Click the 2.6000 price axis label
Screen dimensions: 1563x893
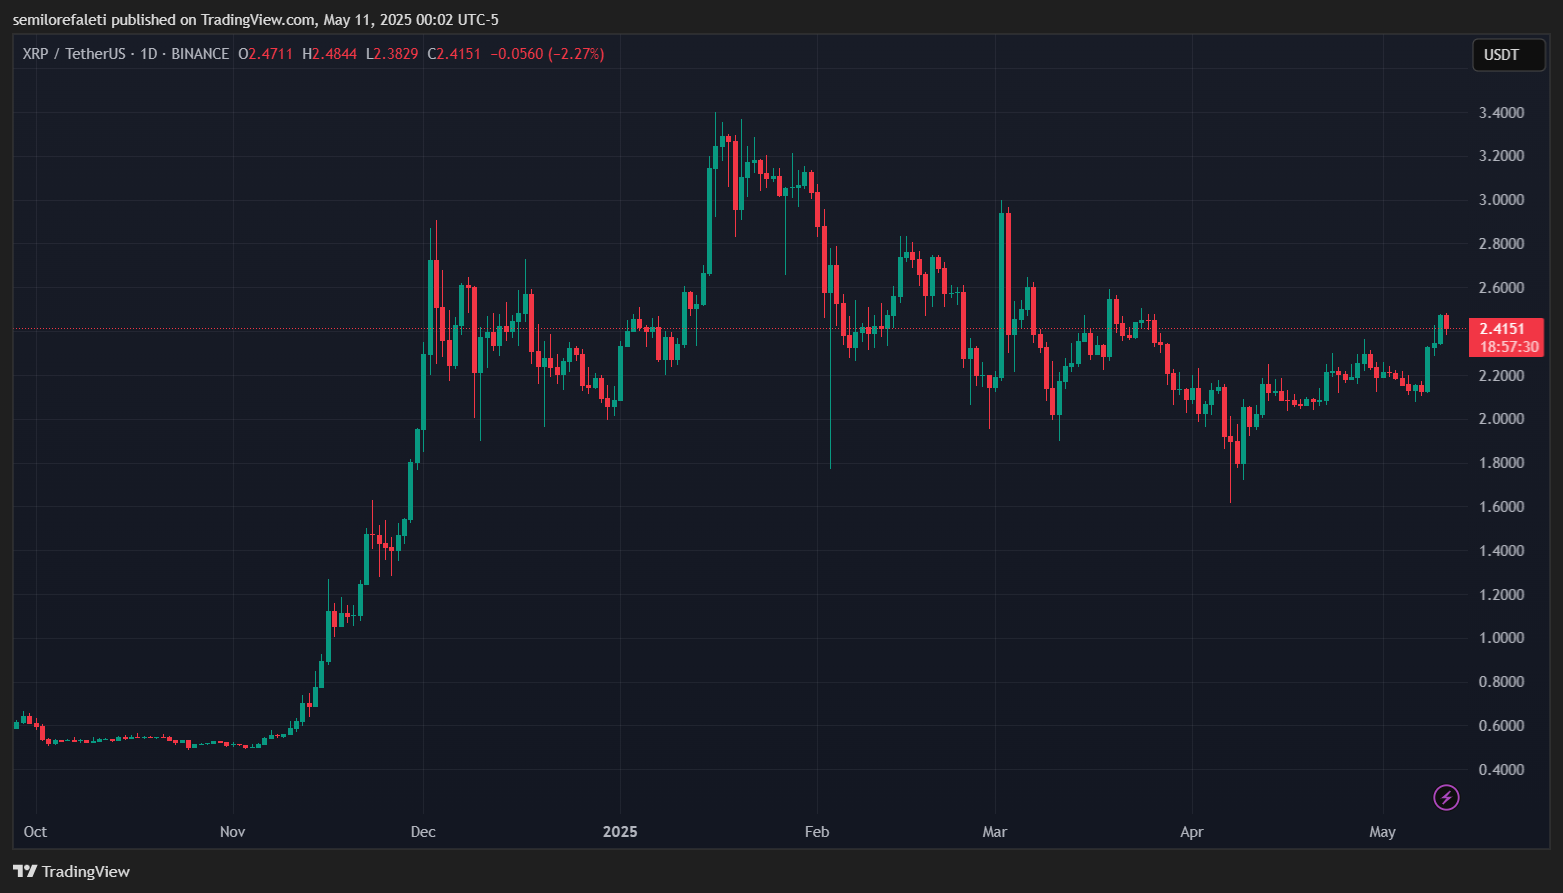click(1501, 288)
